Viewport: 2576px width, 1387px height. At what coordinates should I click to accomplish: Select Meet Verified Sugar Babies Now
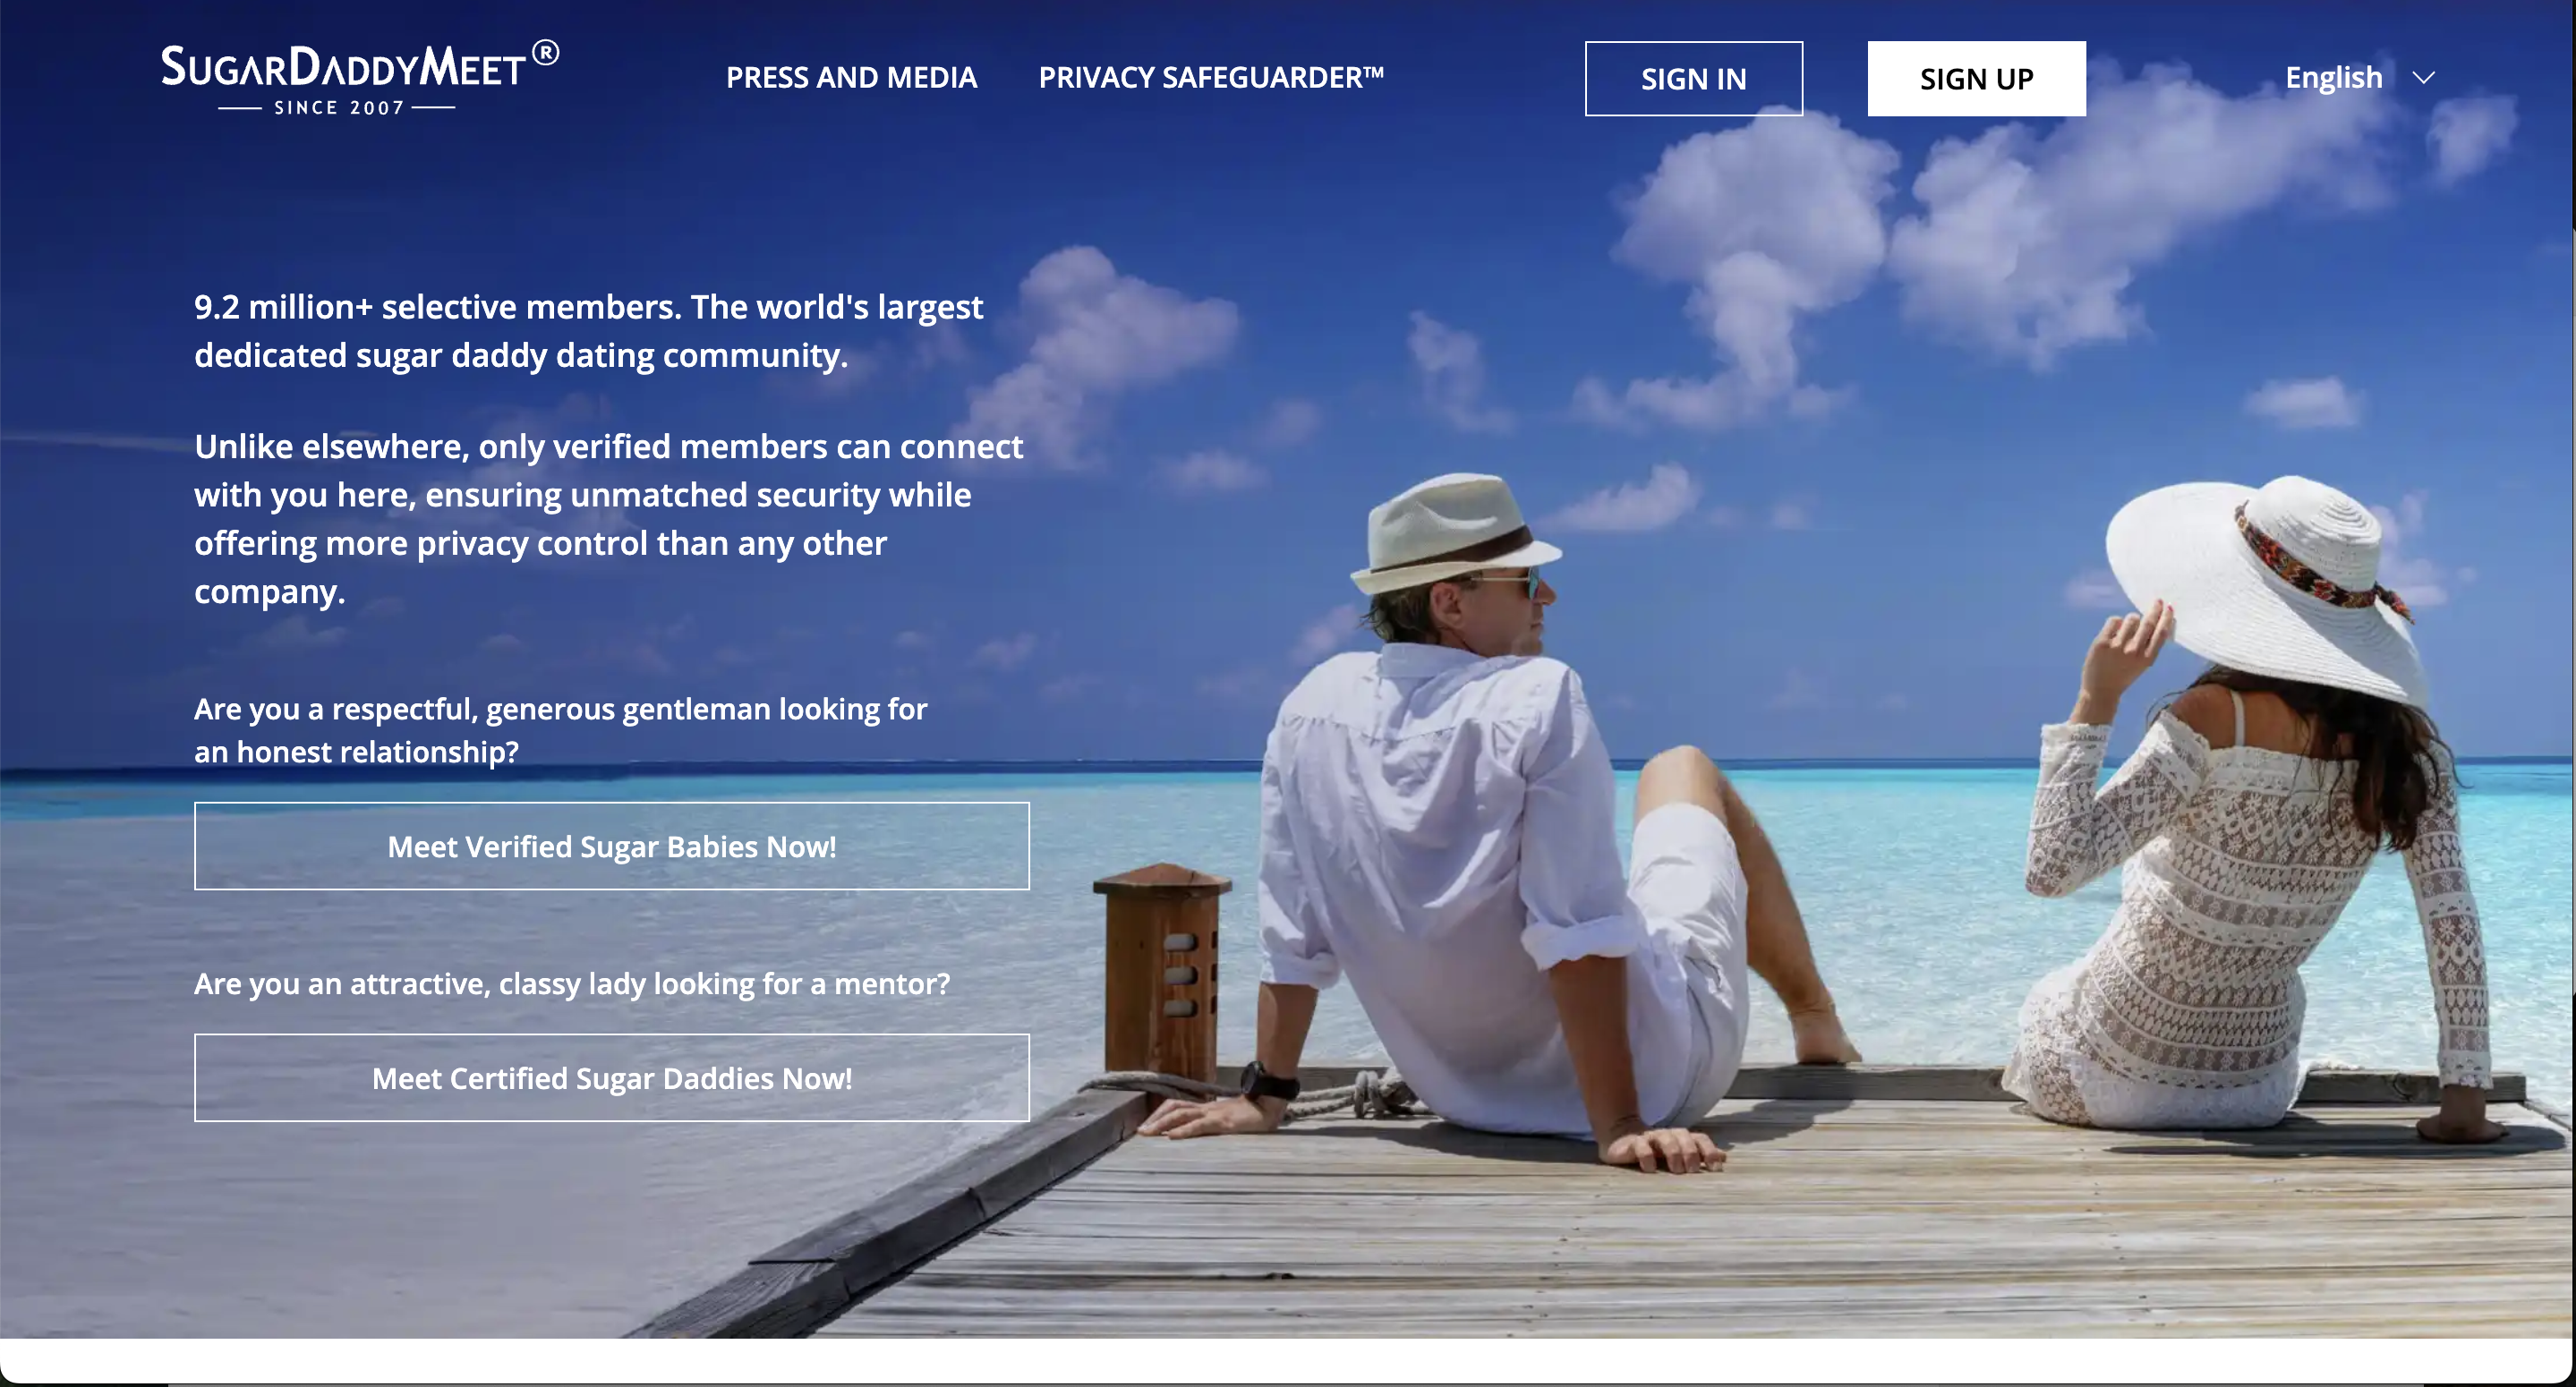tap(611, 846)
